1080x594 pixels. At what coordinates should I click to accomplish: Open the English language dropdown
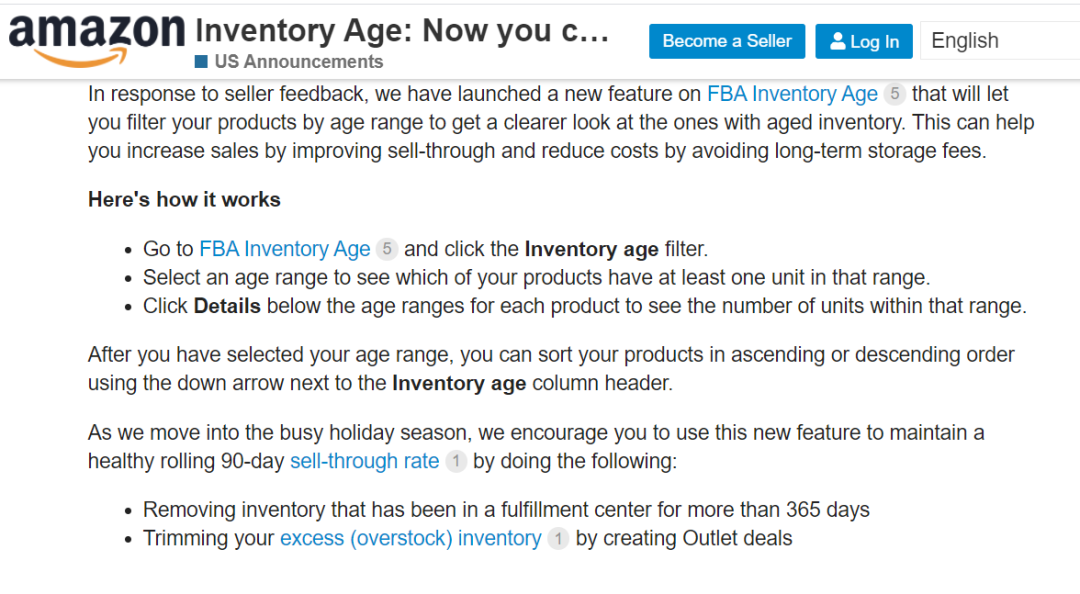[x=1000, y=41]
